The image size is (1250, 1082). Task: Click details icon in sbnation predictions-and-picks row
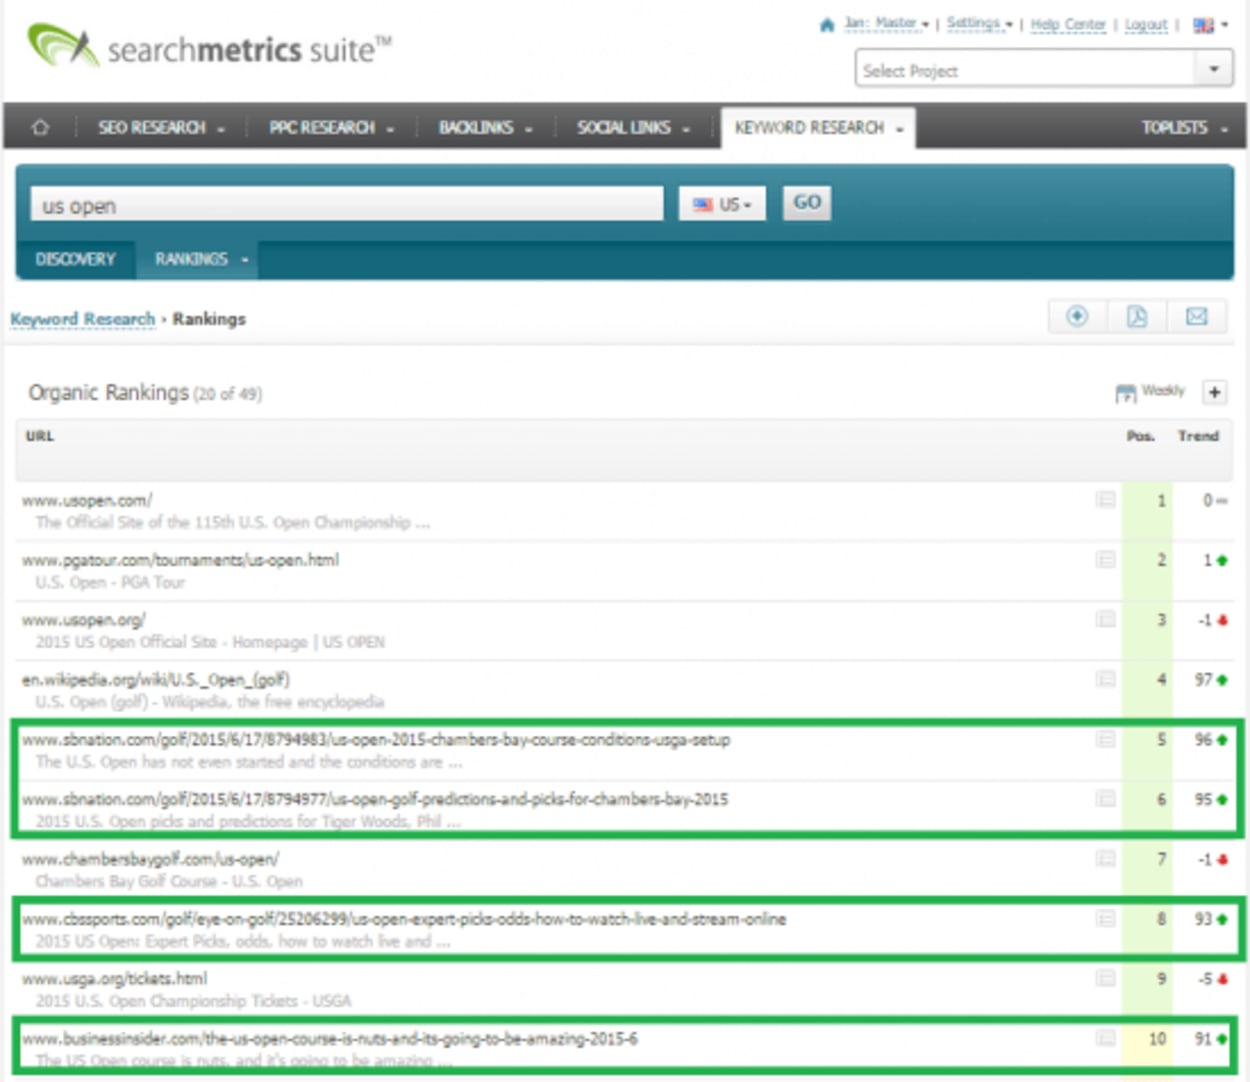pos(1105,799)
